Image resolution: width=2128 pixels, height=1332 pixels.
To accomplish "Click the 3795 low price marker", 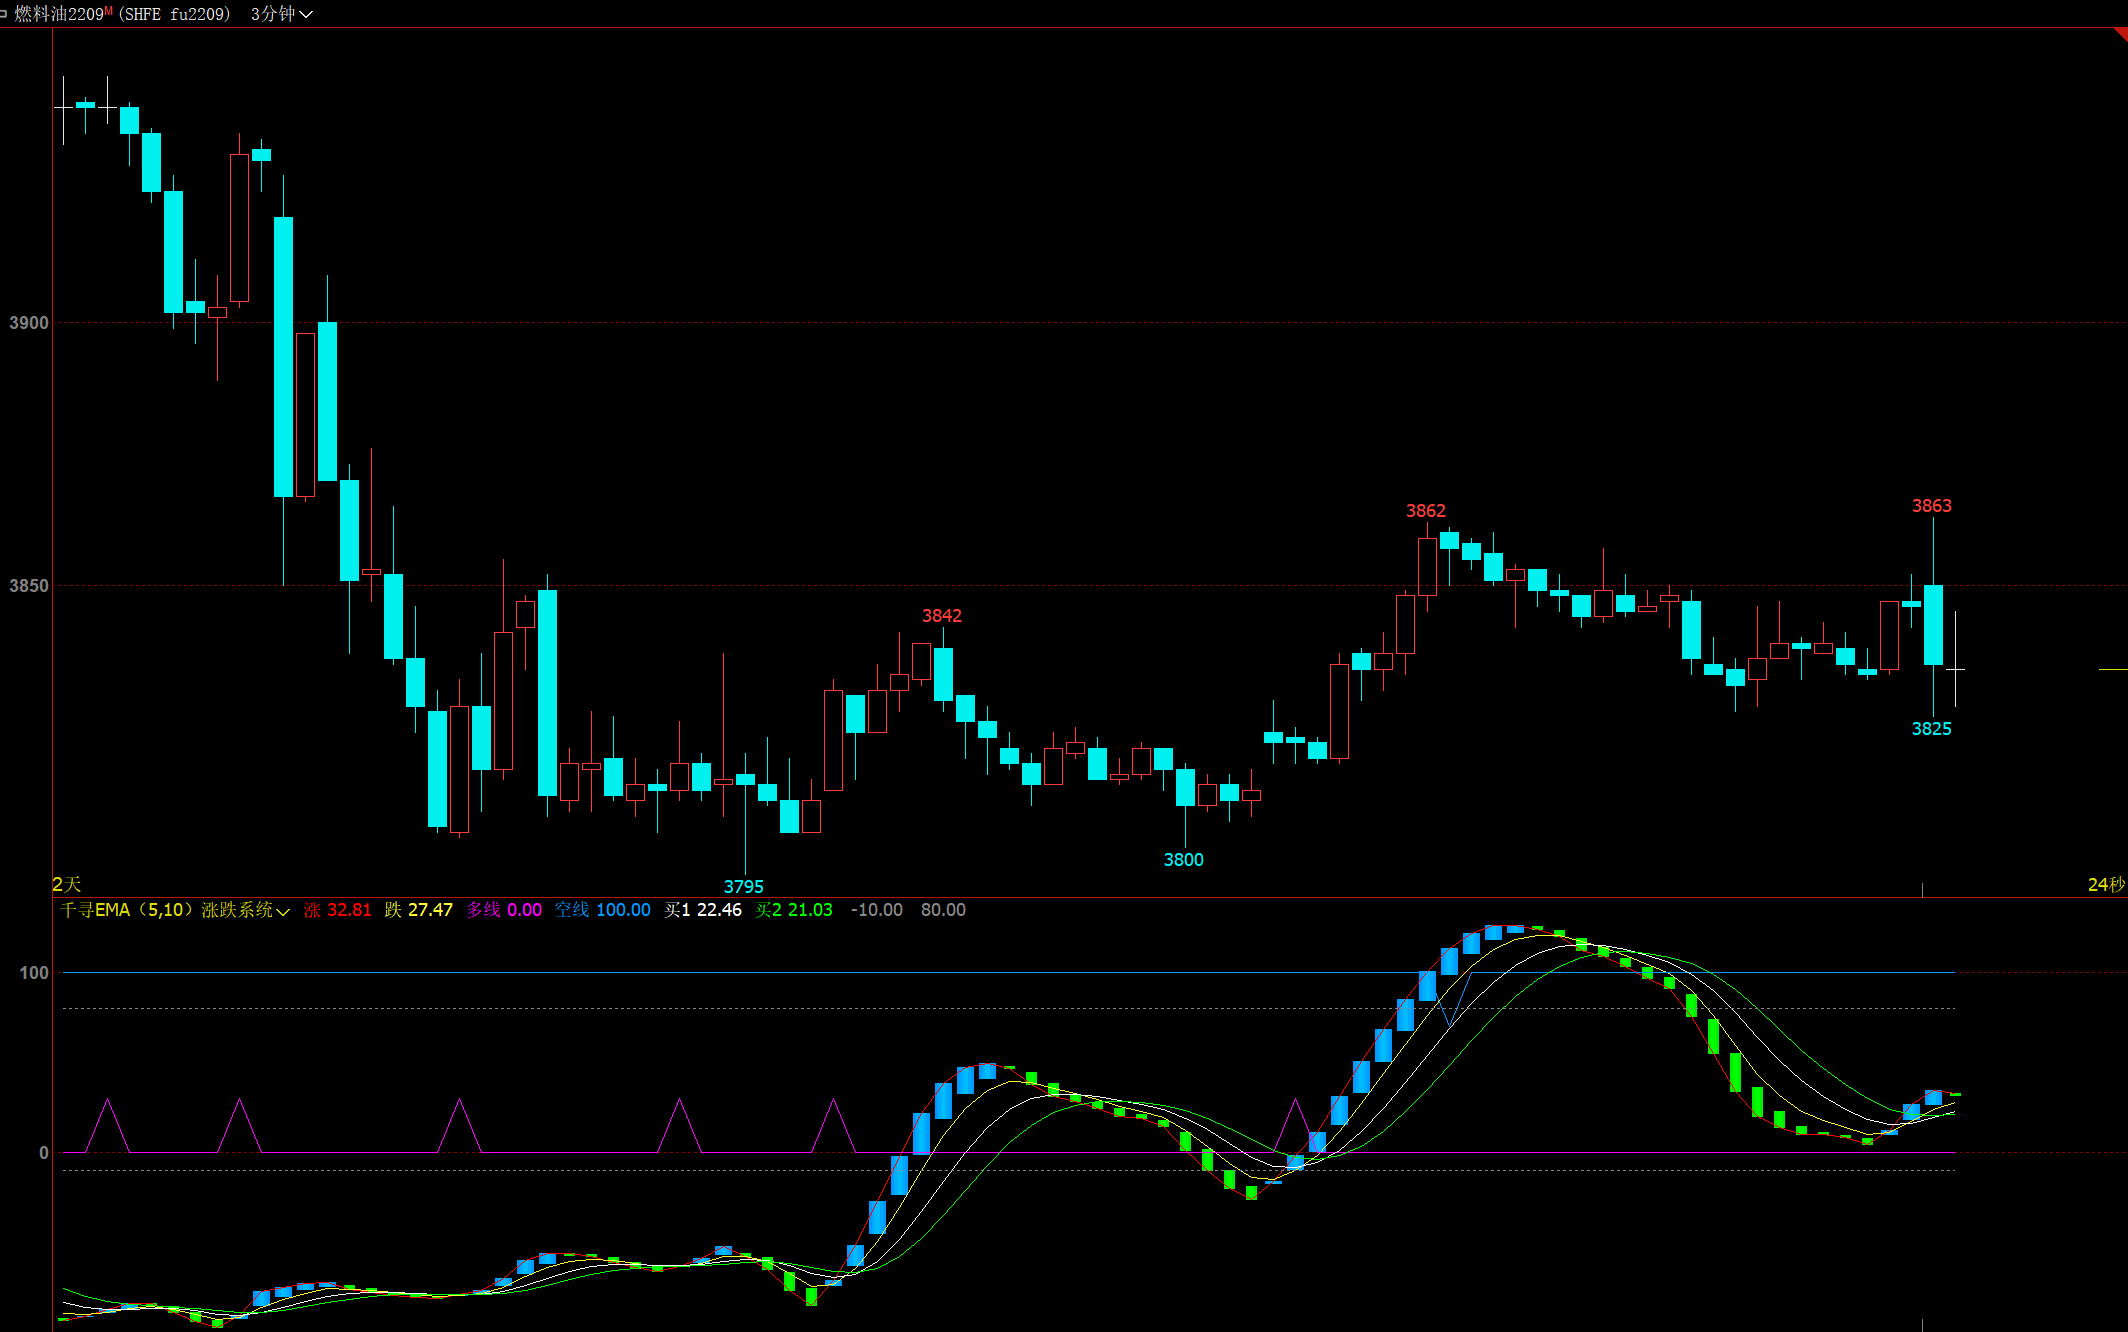I will tap(743, 887).
